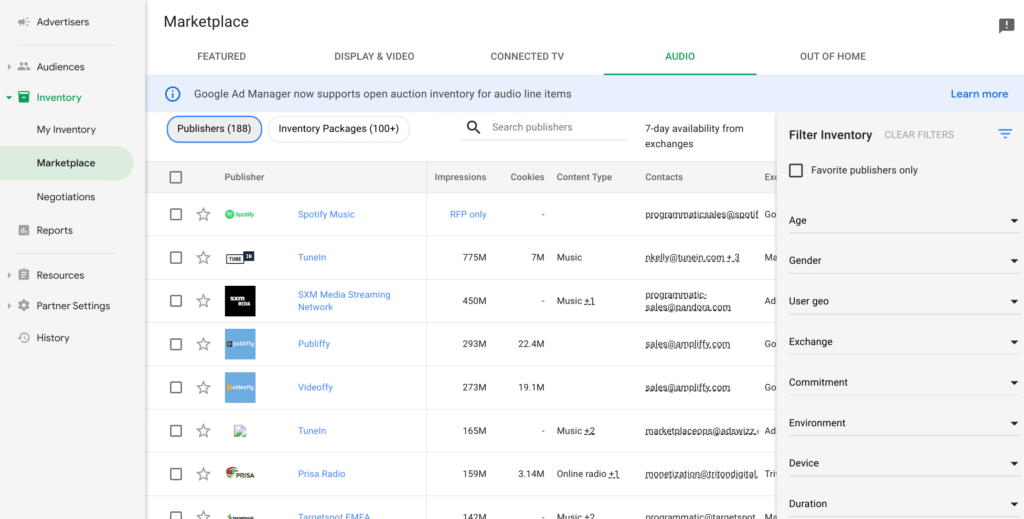Select the Inventory Packages (100+) chip

coord(338,129)
